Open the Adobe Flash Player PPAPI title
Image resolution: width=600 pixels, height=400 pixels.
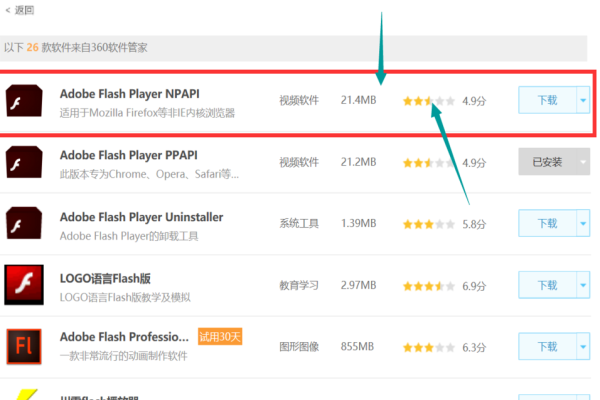pos(129,155)
